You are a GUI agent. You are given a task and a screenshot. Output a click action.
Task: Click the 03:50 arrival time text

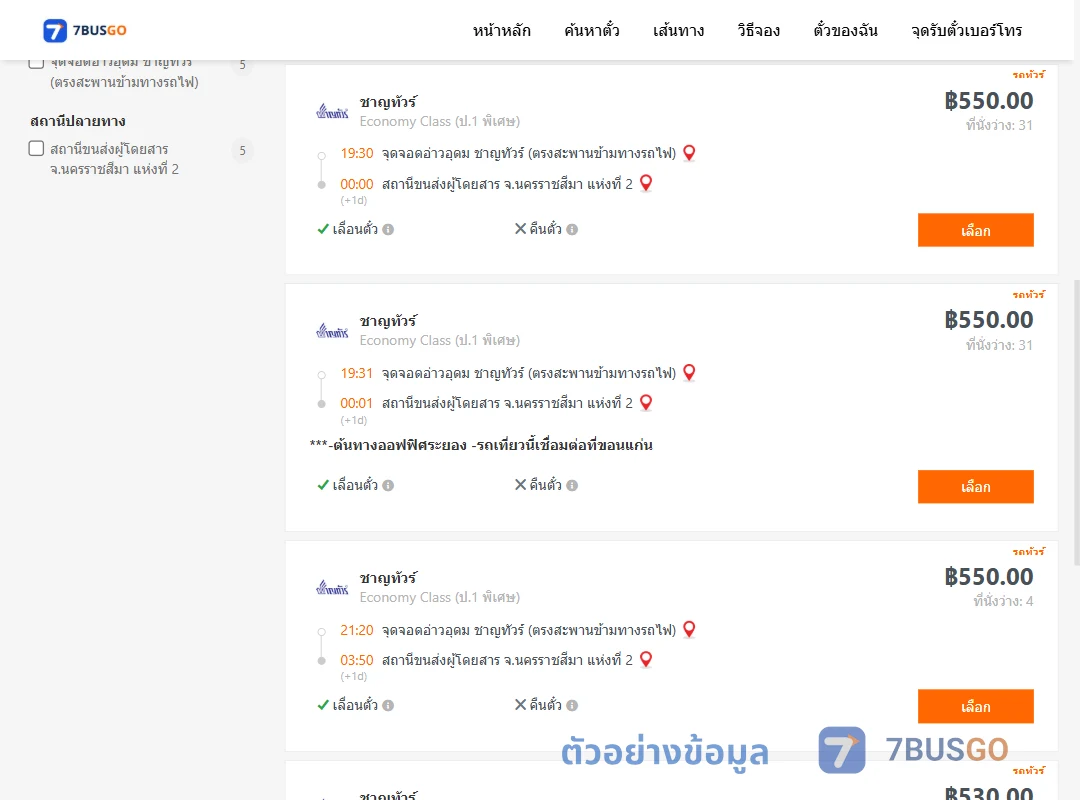pyautogui.click(x=356, y=660)
